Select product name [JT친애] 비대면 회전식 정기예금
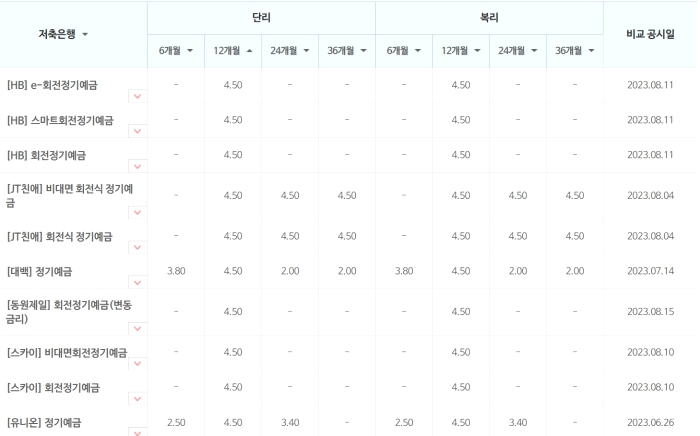This screenshot has height=436, width=700. [69, 195]
